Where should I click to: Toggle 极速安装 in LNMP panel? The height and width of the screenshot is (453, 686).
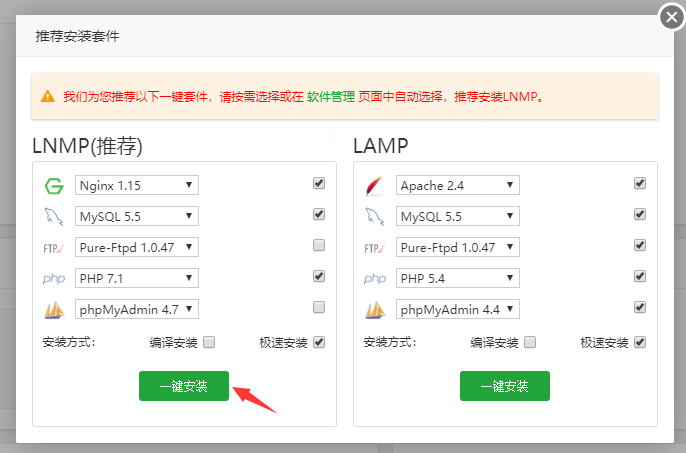(319, 342)
